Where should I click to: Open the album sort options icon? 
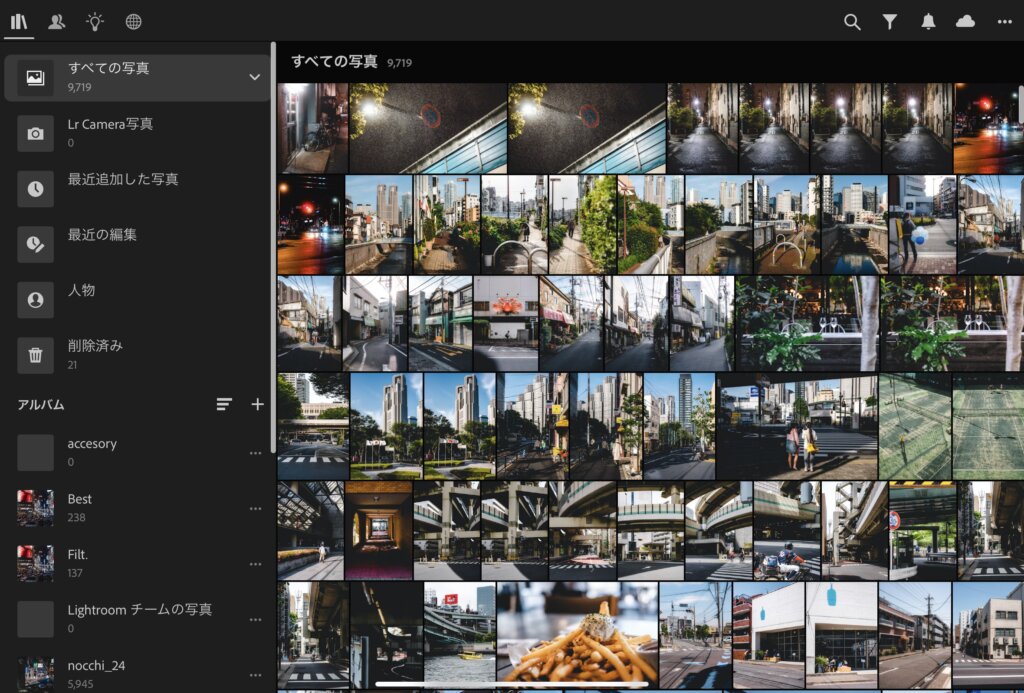click(224, 404)
